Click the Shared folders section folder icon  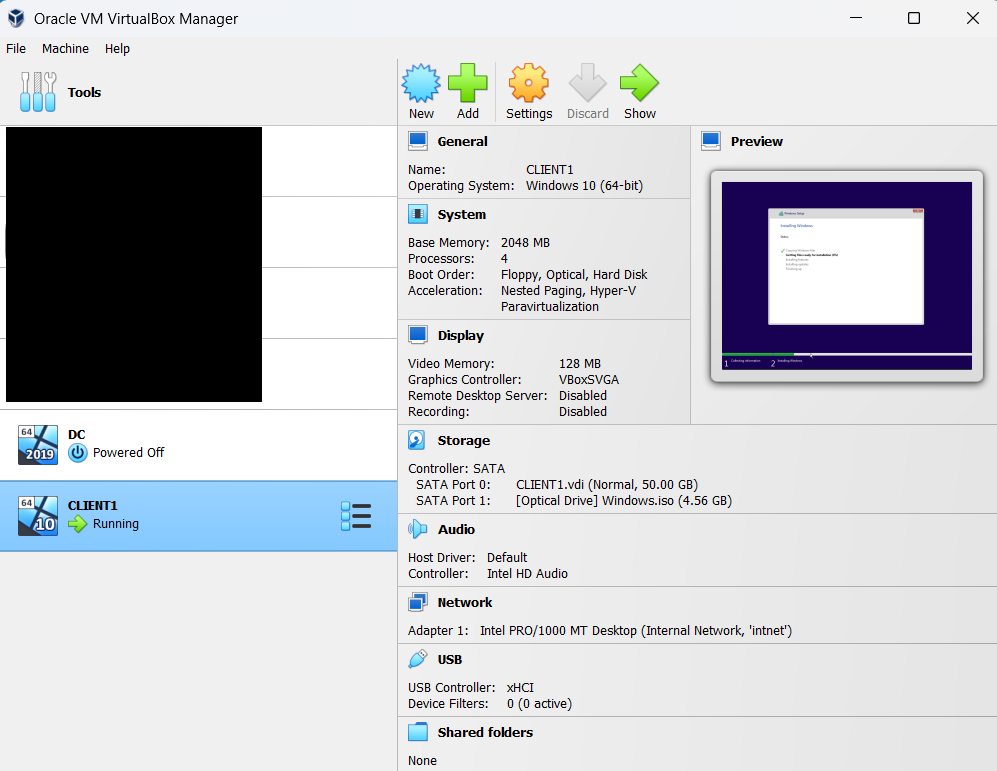[418, 732]
